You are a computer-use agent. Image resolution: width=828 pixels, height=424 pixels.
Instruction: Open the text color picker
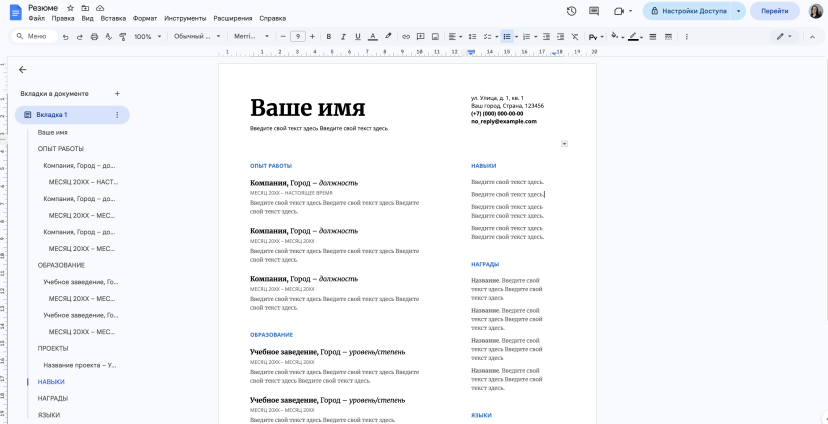coord(373,36)
